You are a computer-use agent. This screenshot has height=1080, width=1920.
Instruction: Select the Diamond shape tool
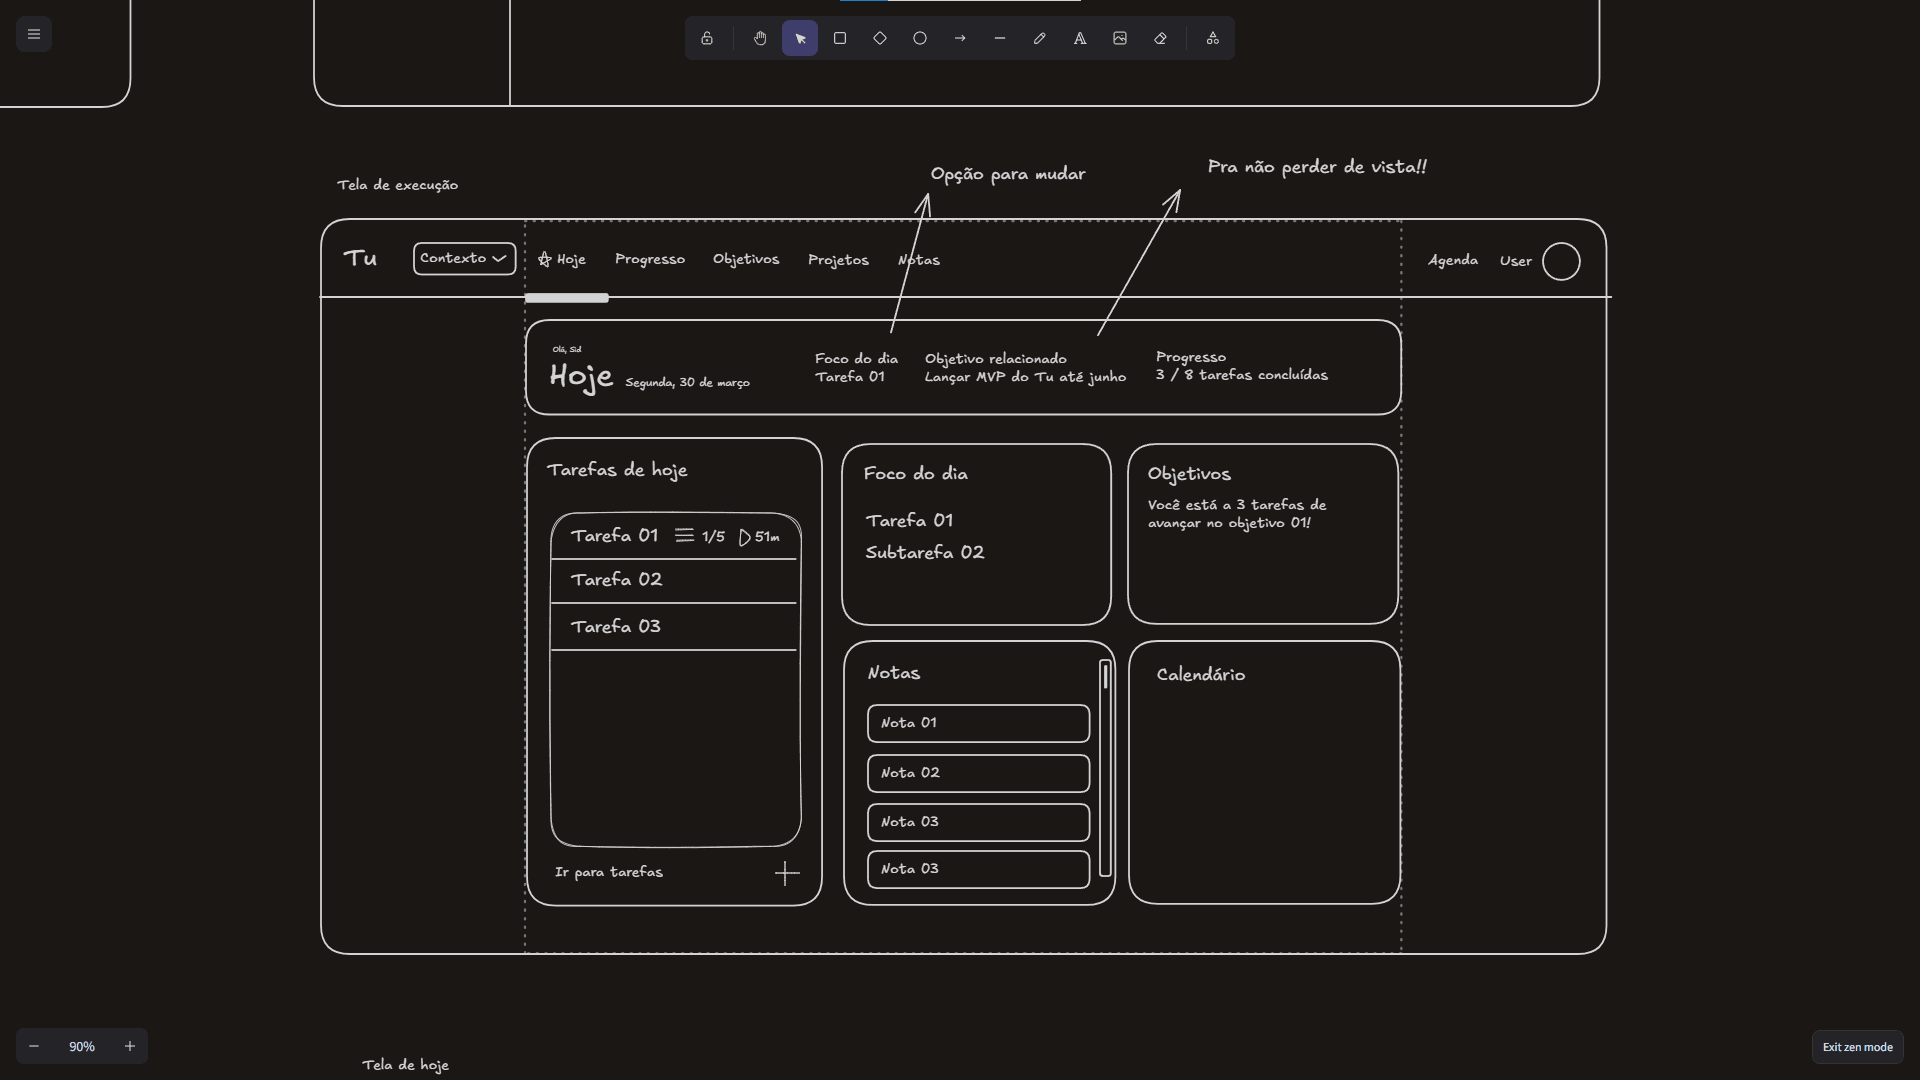pos(880,38)
